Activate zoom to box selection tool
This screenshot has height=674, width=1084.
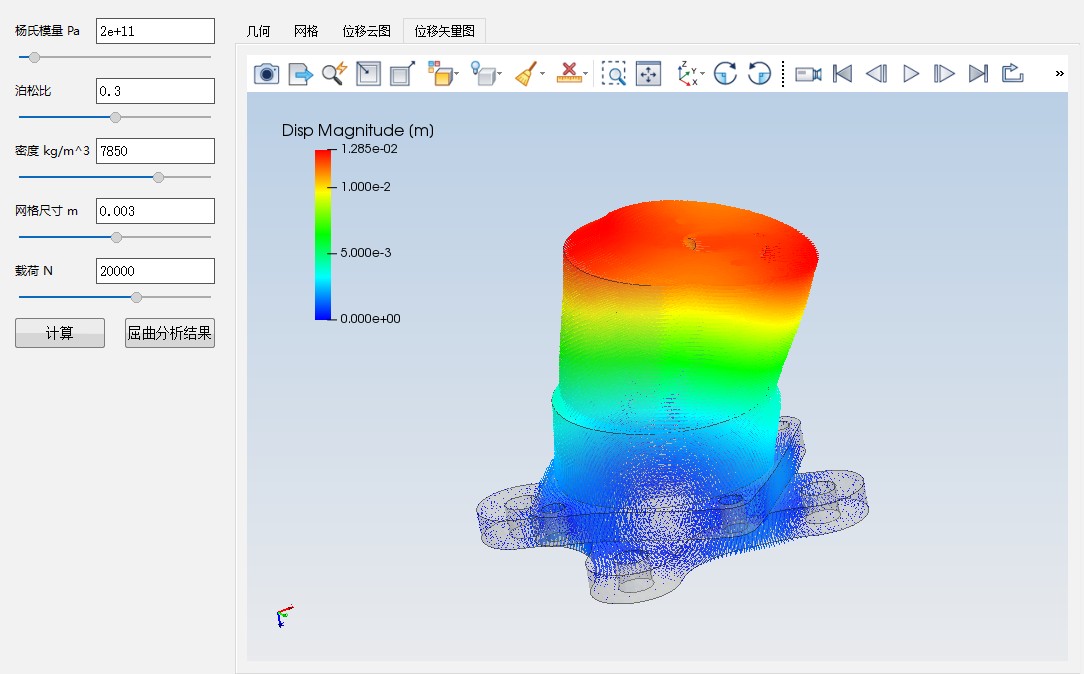tap(613, 74)
